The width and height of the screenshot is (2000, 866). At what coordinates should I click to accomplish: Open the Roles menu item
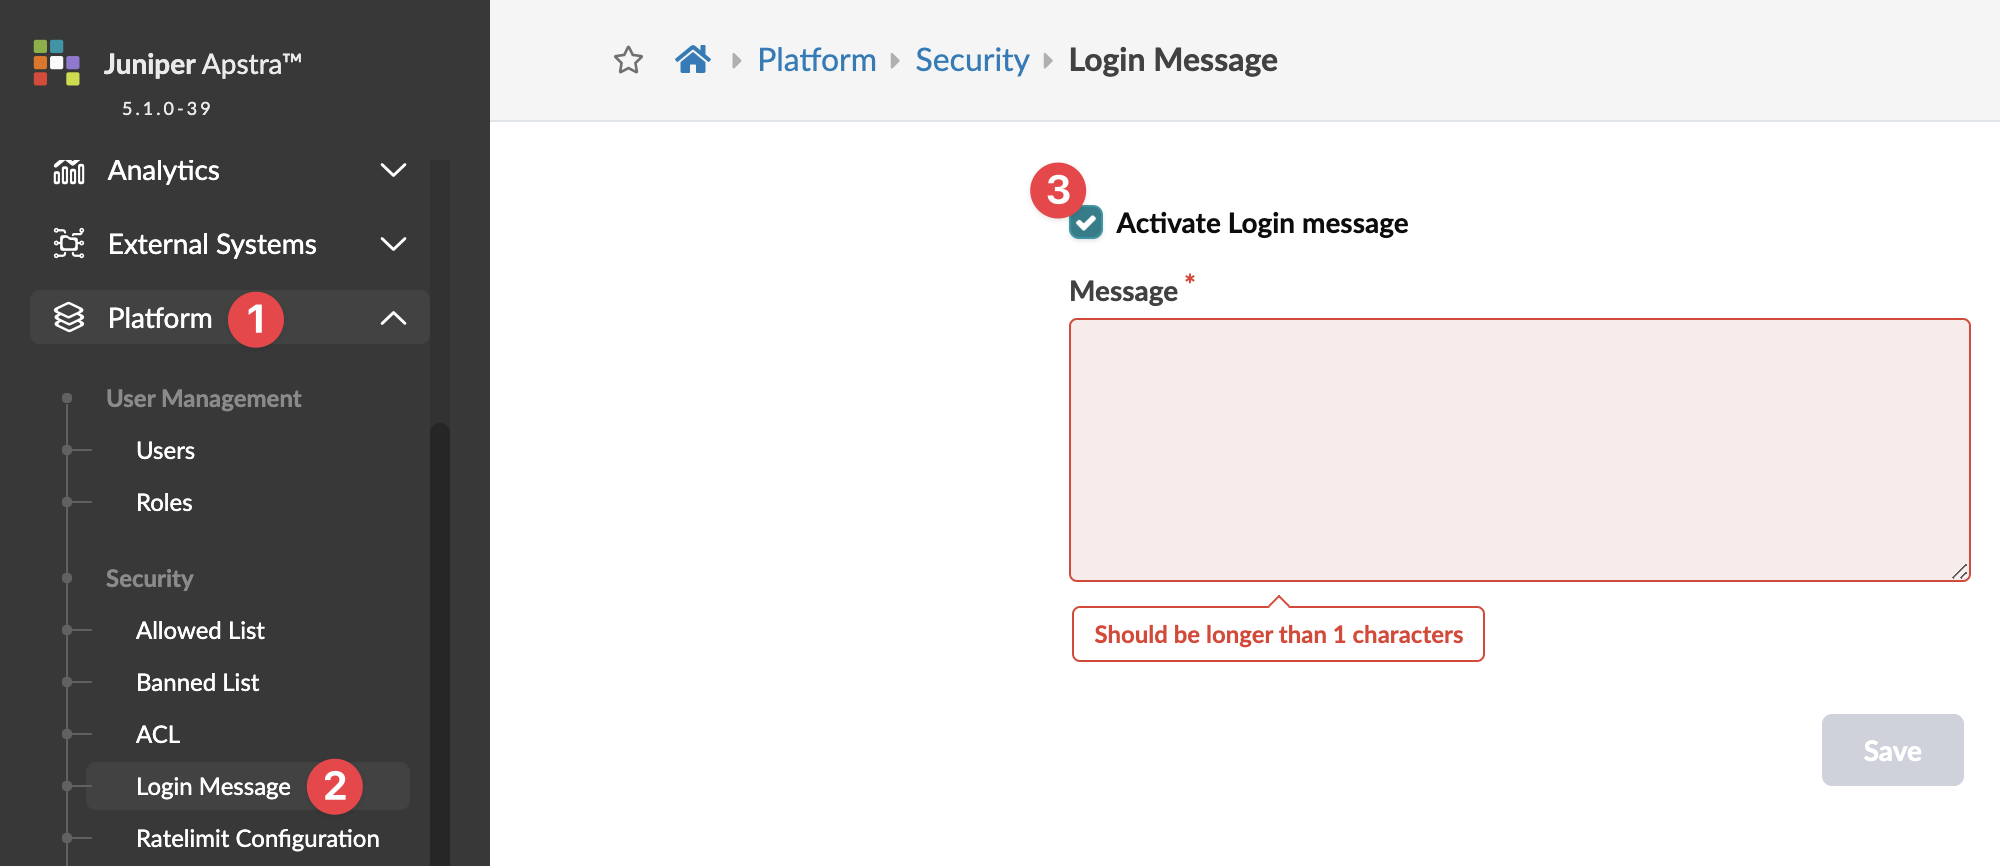click(164, 503)
